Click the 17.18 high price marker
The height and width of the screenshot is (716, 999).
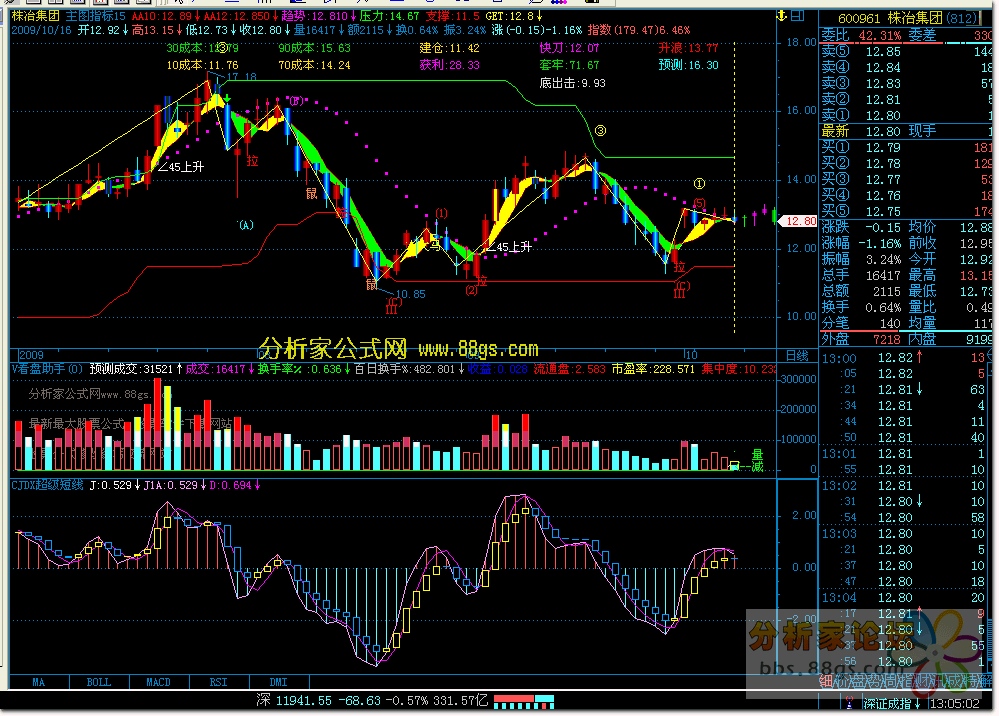(242, 76)
